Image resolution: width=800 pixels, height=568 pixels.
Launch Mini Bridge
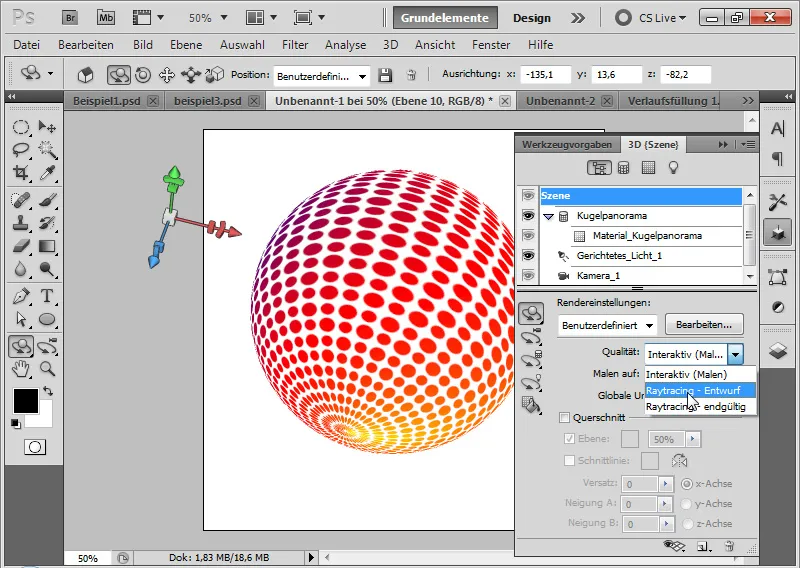106,18
